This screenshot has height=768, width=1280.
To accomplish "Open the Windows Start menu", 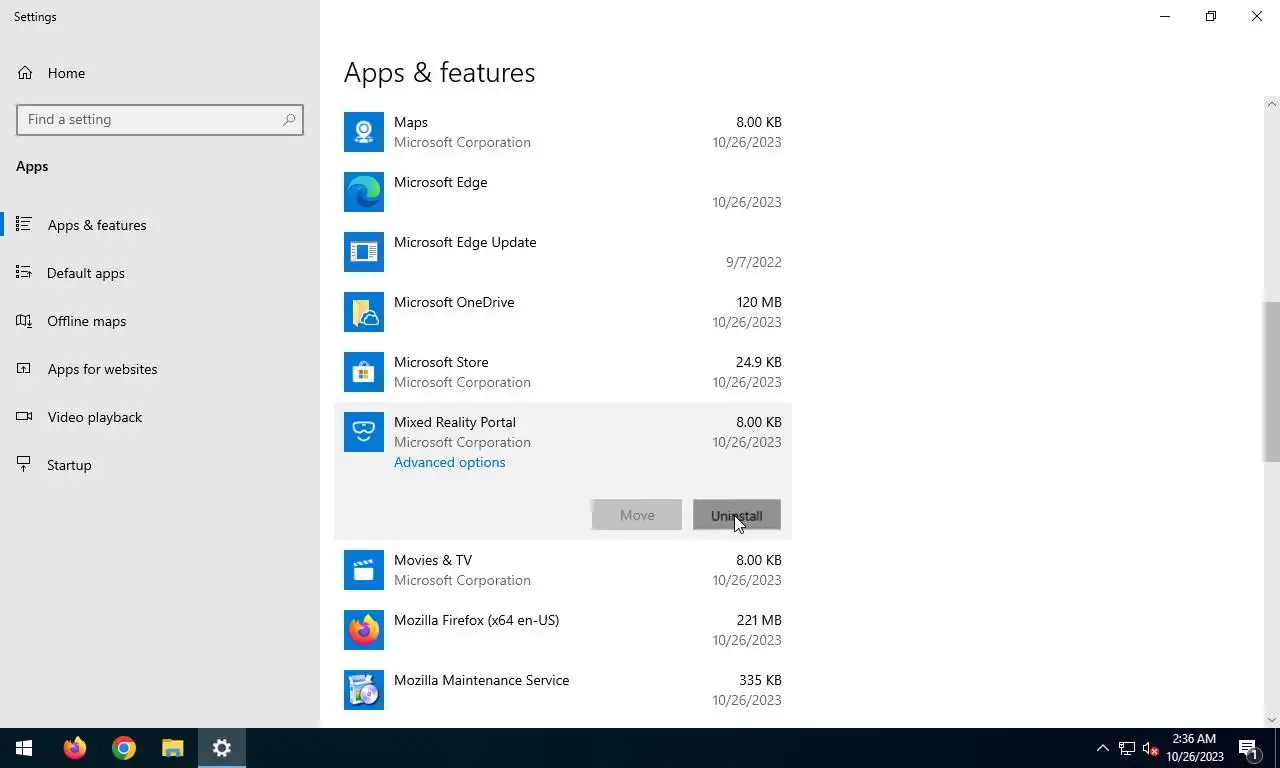I will (x=24, y=748).
